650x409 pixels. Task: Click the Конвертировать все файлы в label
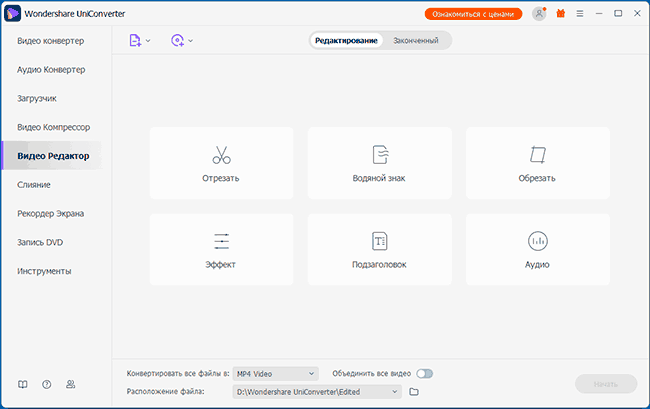pos(178,373)
